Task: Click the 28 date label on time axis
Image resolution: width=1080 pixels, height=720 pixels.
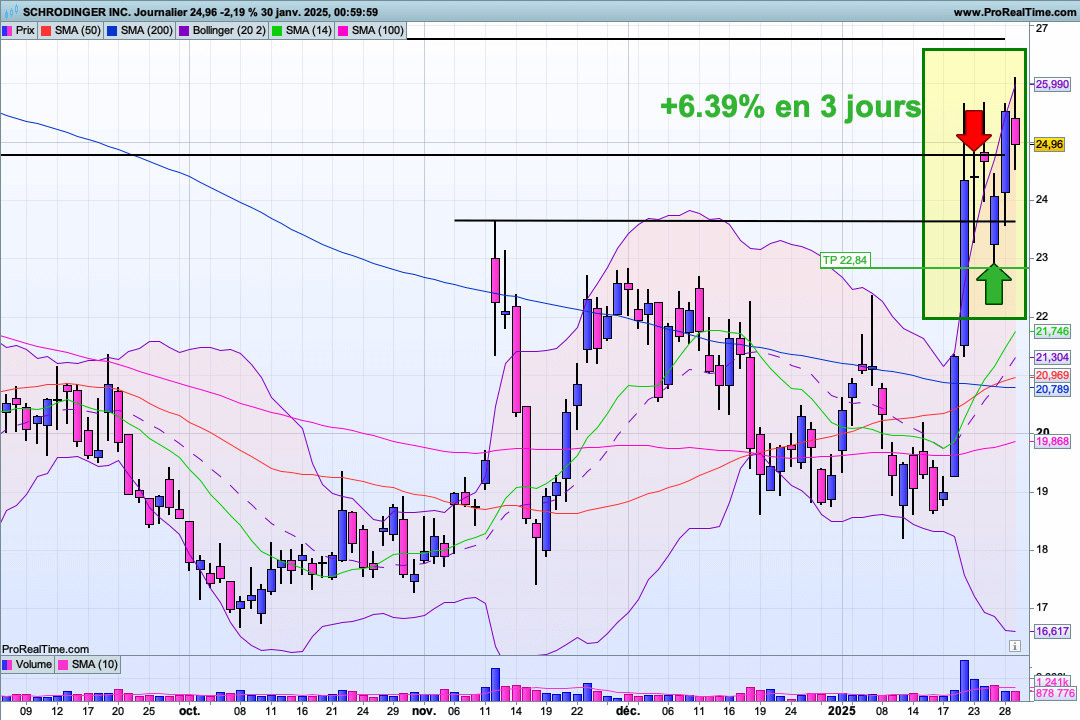Action: tap(1004, 711)
